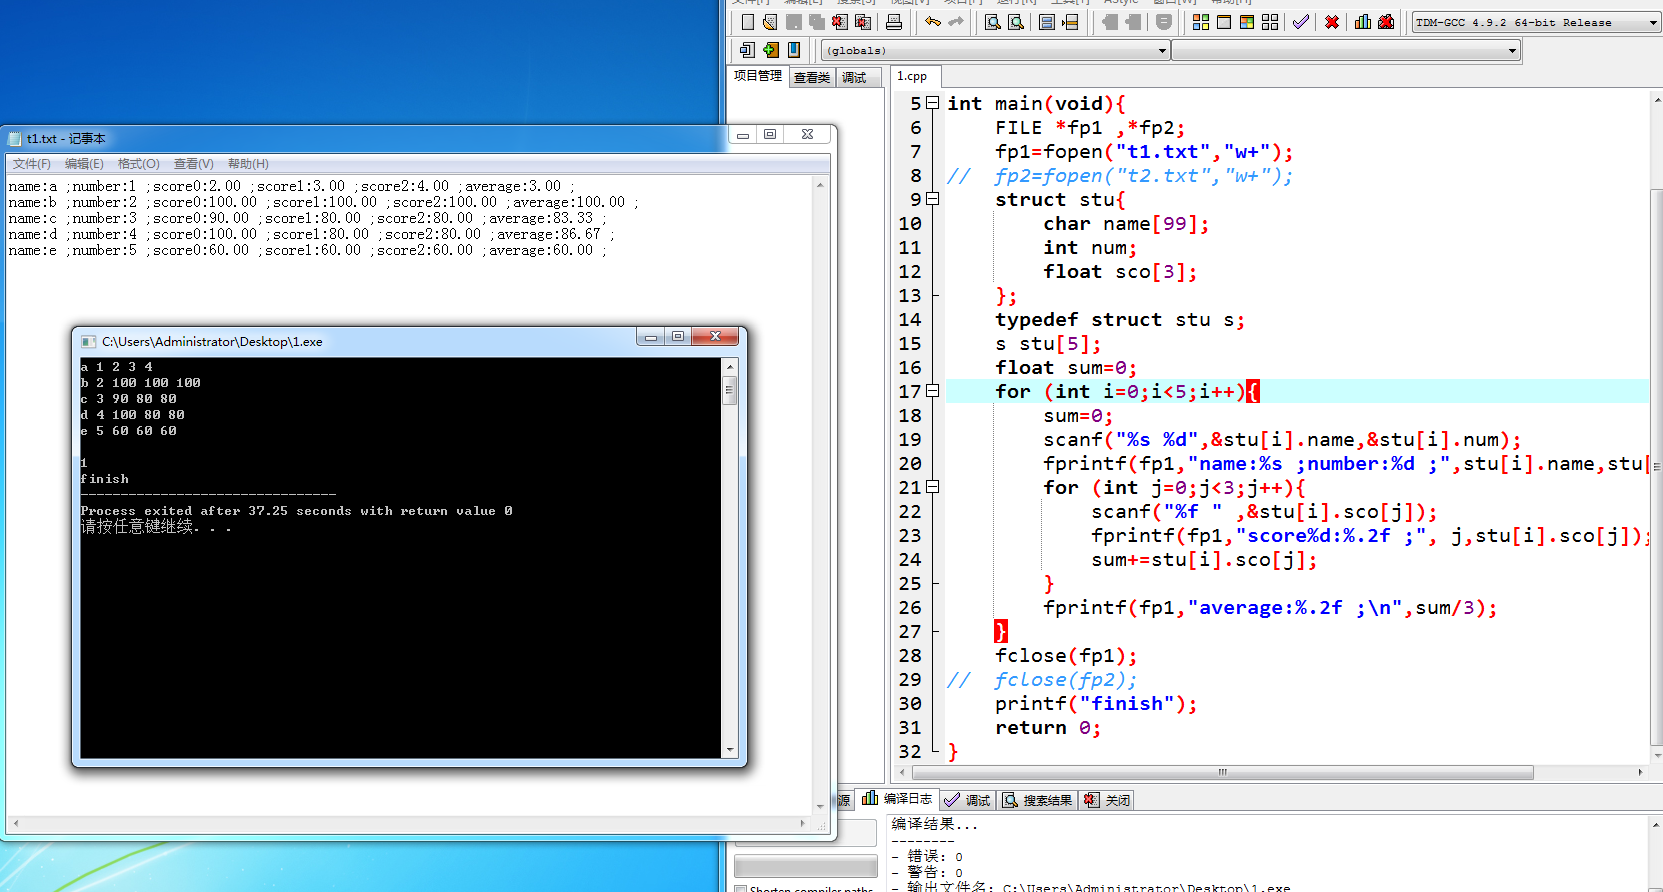
Task: Click the 关闭 bottom panel tab
Action: (1107, 800)
